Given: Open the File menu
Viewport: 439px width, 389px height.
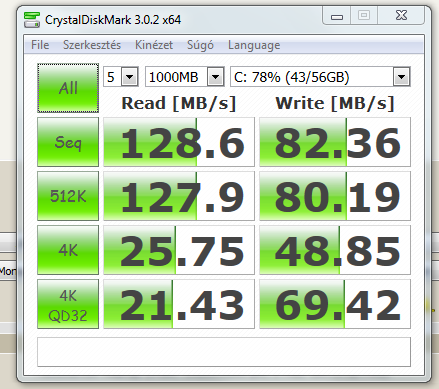Looking at the screenshot, I should (40, 45).
